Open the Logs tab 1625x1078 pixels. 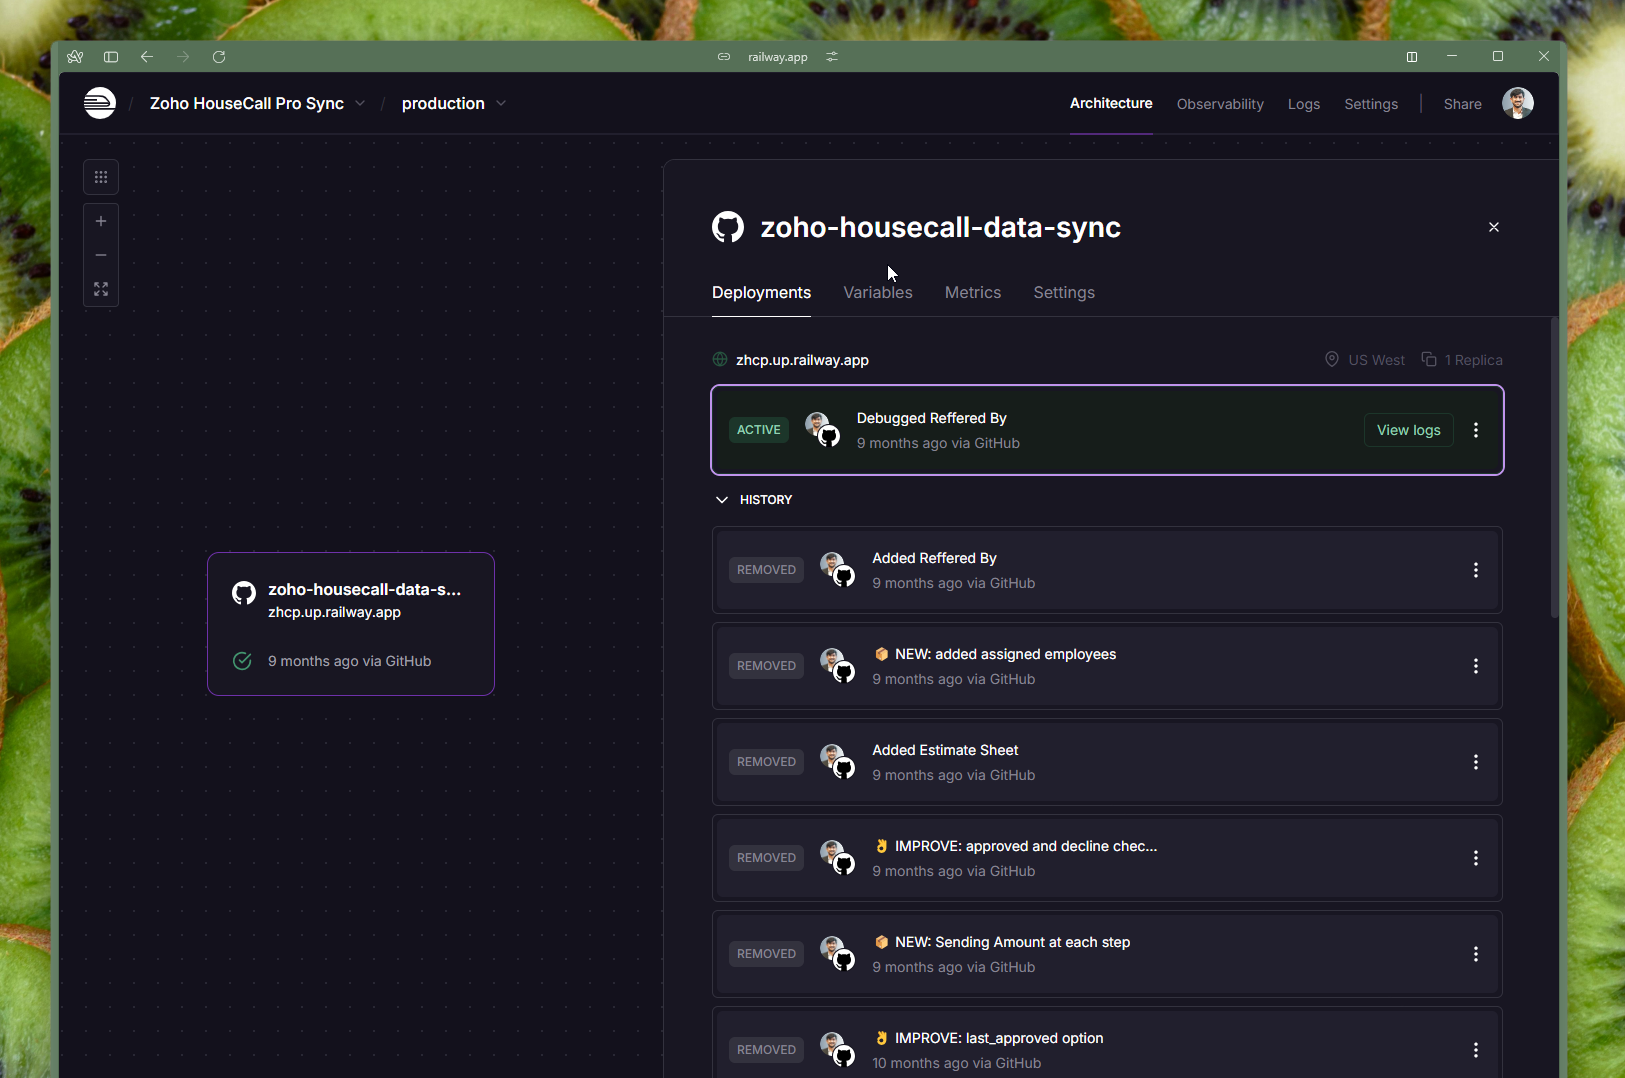pyautogui.click(x=1304, y=104)
